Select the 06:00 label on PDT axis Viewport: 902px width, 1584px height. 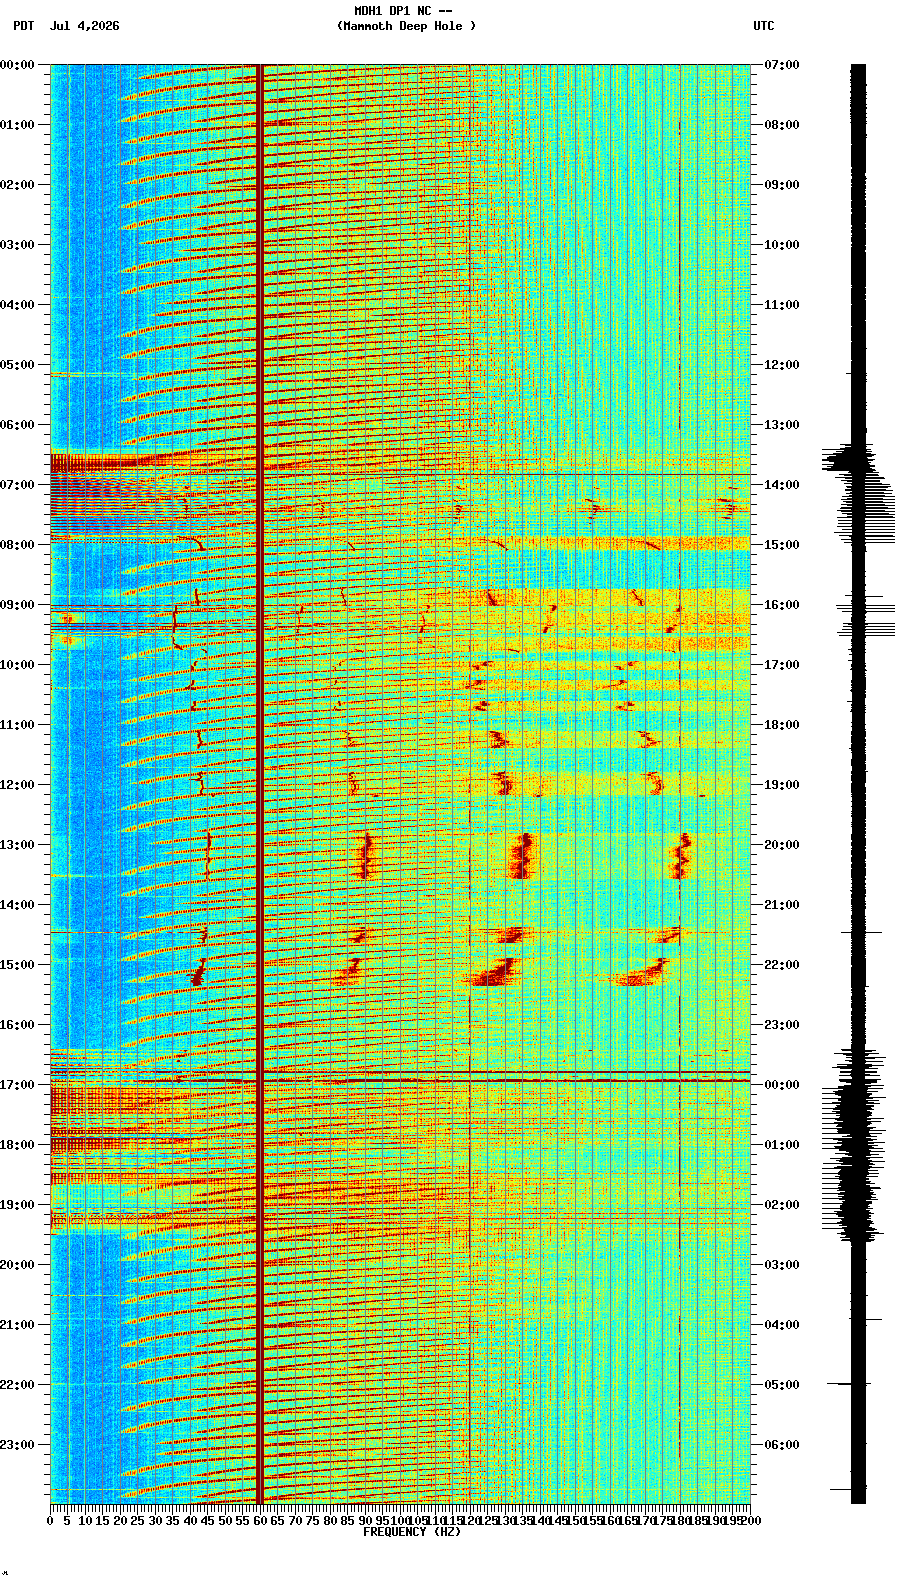[x=17, y=425]
